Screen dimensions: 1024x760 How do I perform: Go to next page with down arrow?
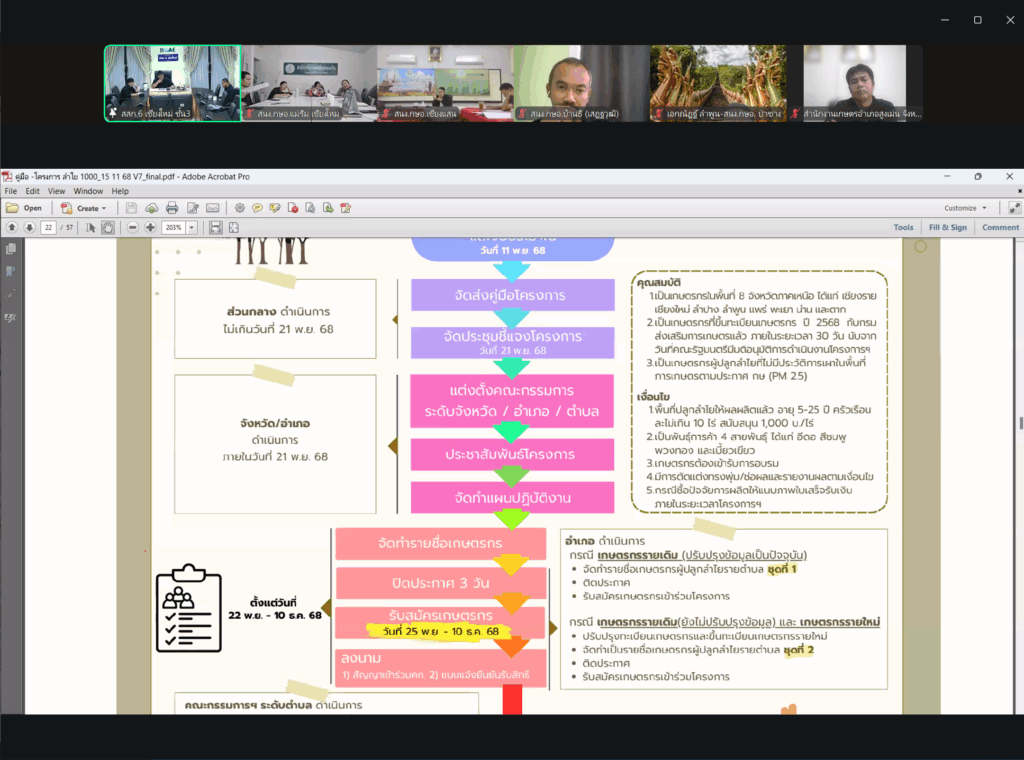coord(28,227)
